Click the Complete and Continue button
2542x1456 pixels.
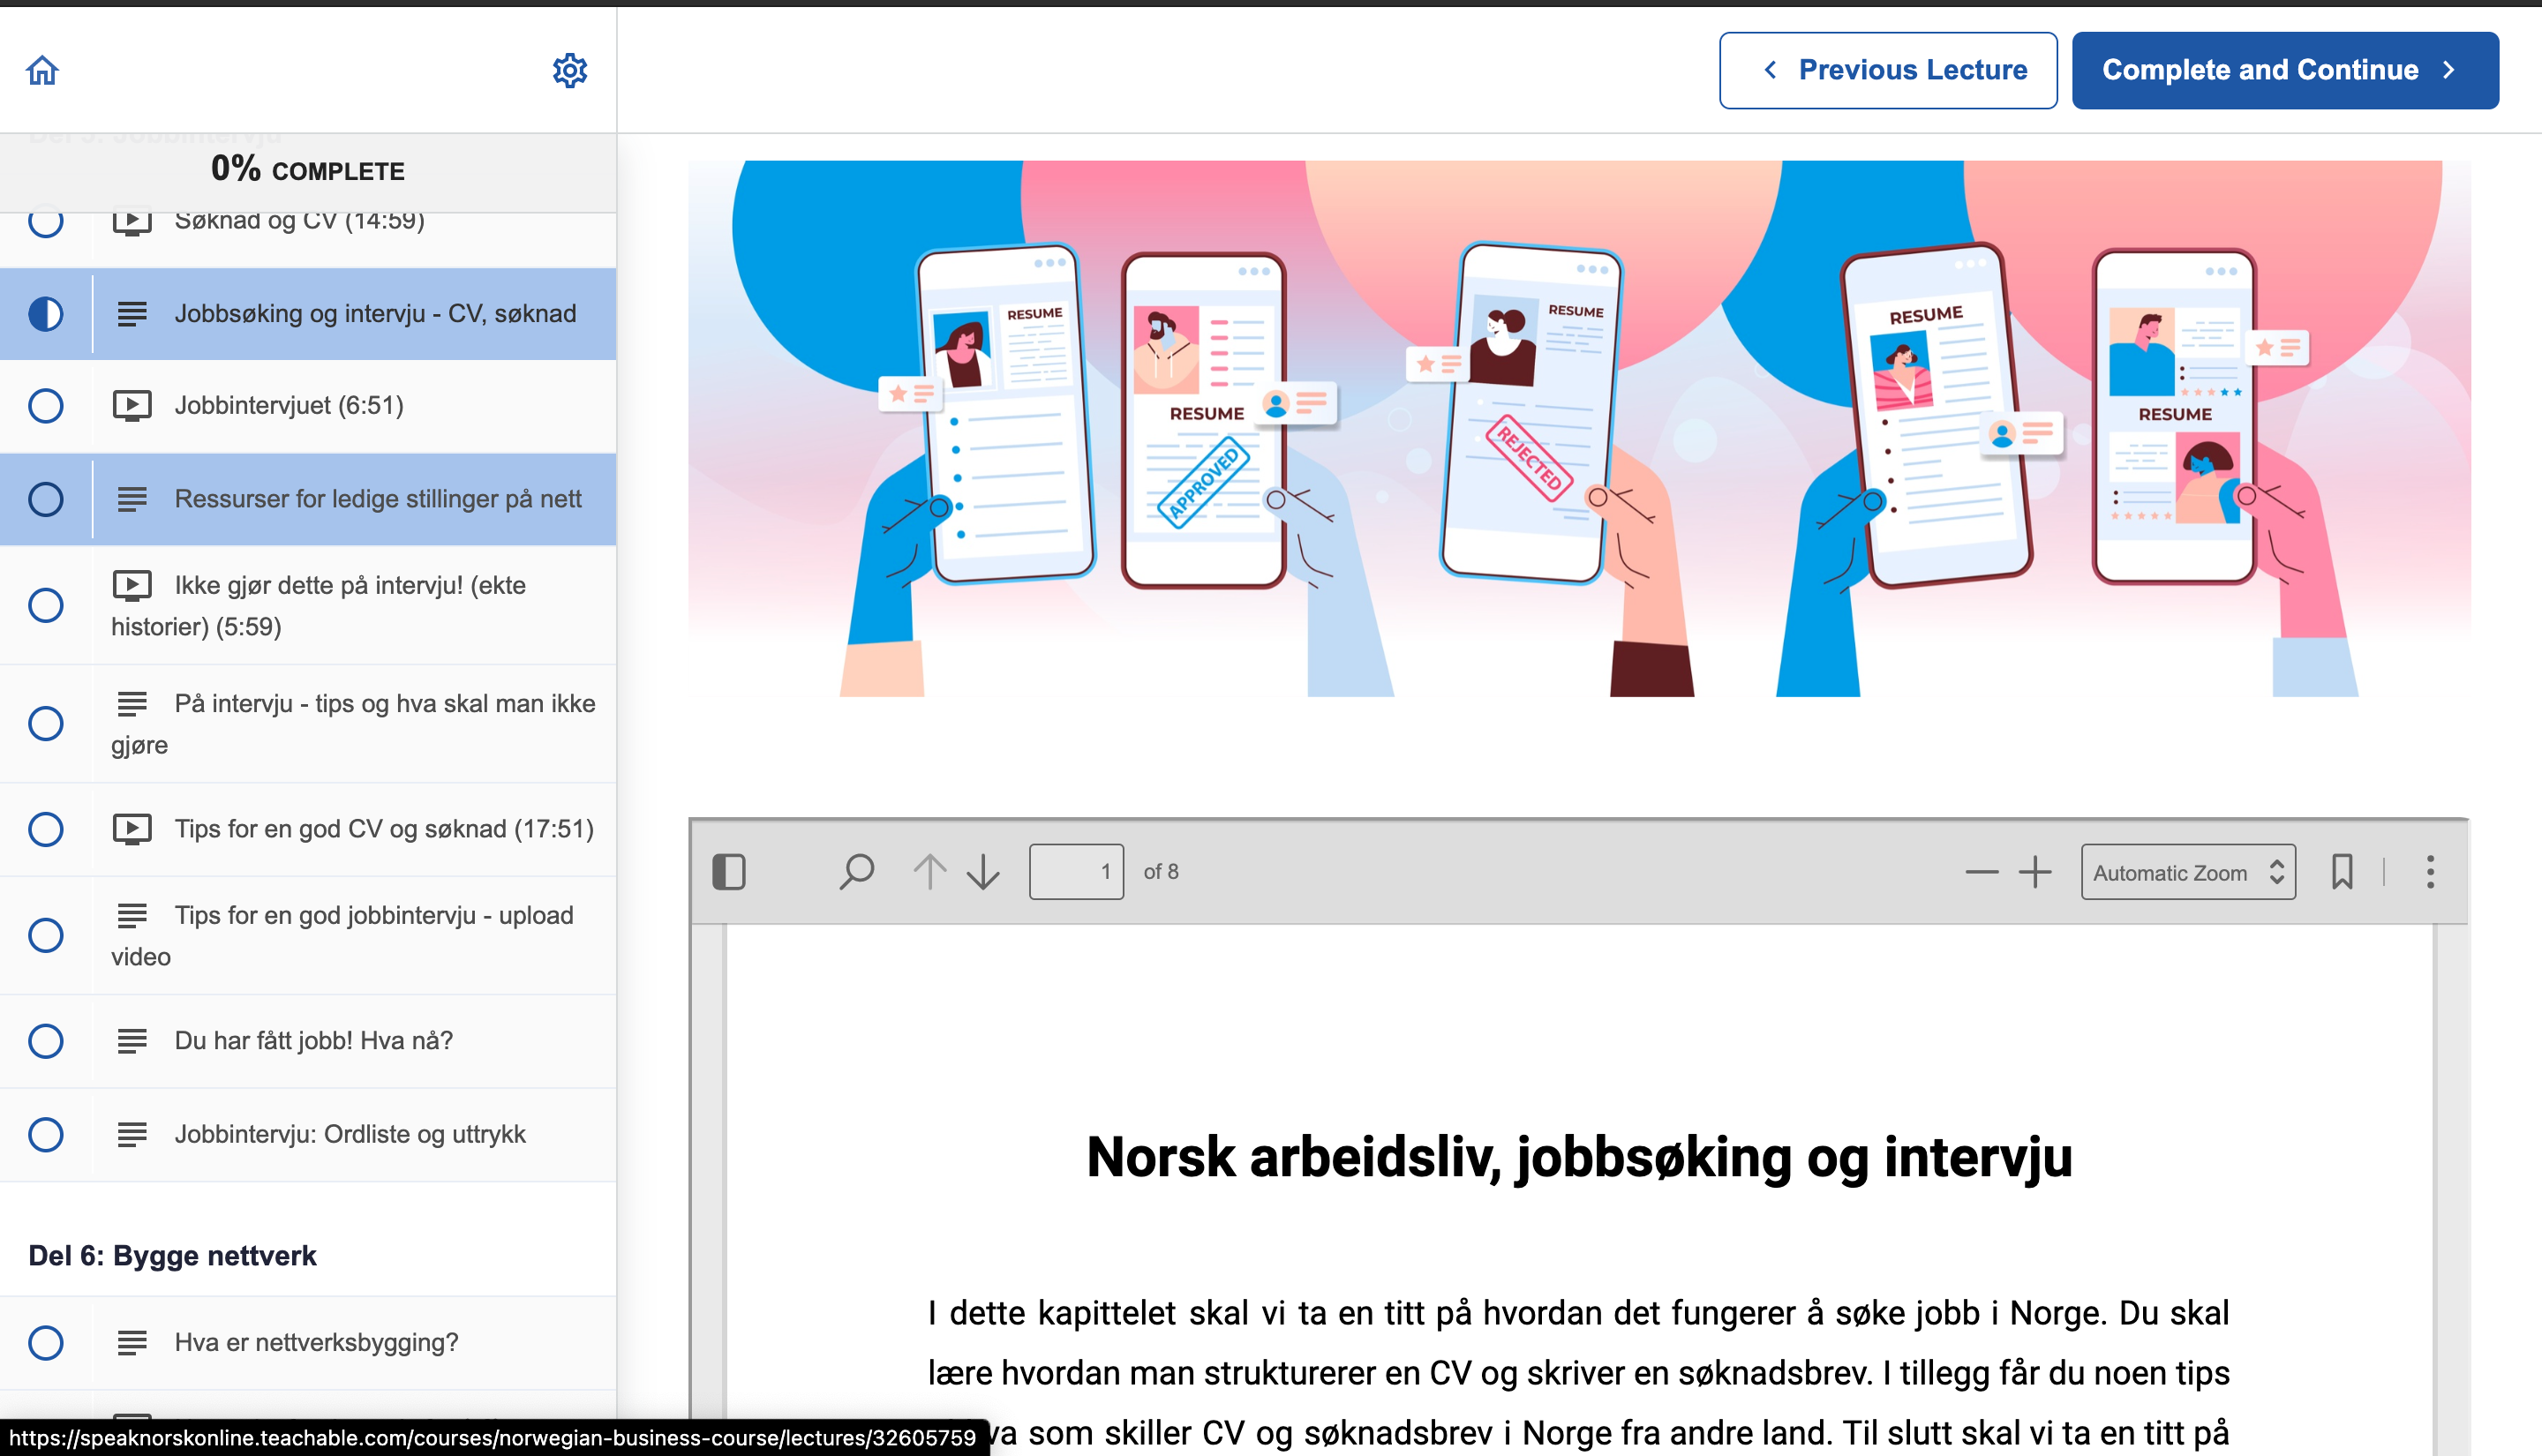2285,70
